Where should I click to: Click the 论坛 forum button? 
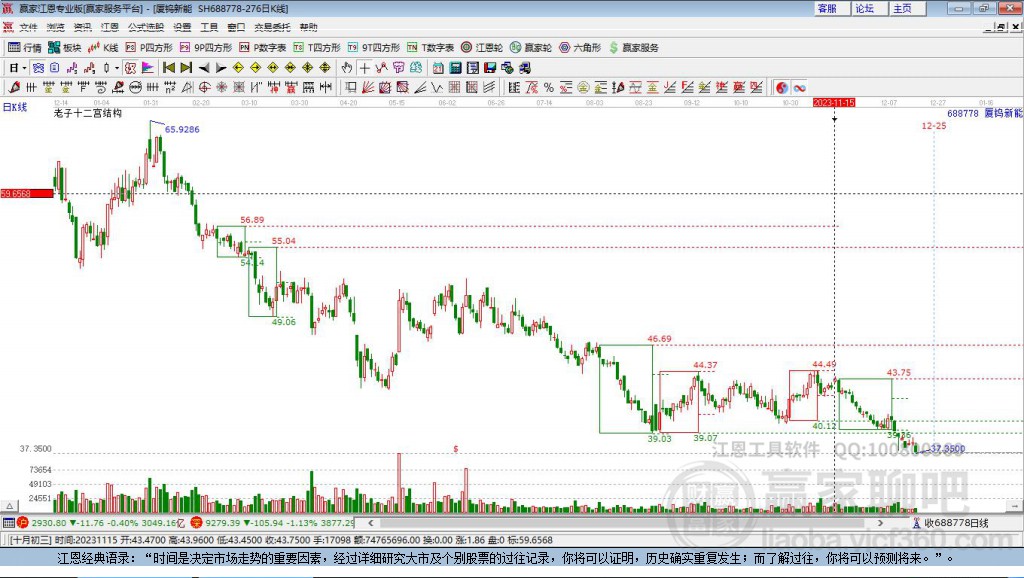click(865, 8)
